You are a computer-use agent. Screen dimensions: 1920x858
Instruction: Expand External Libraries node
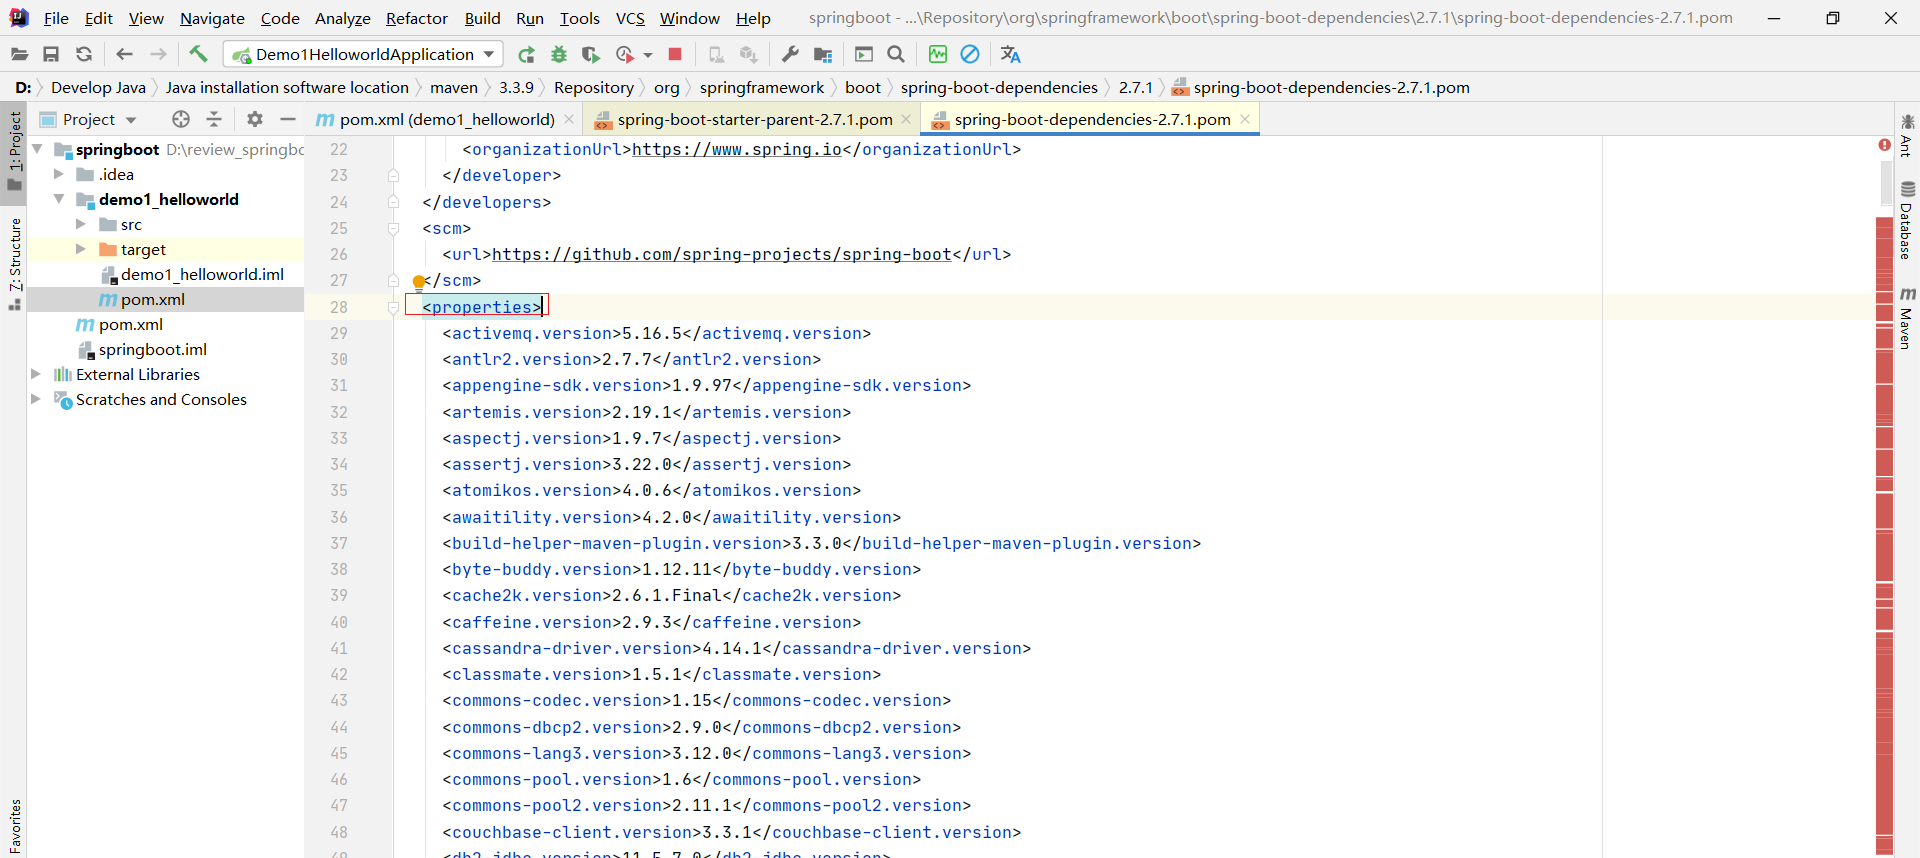point(36,374)
